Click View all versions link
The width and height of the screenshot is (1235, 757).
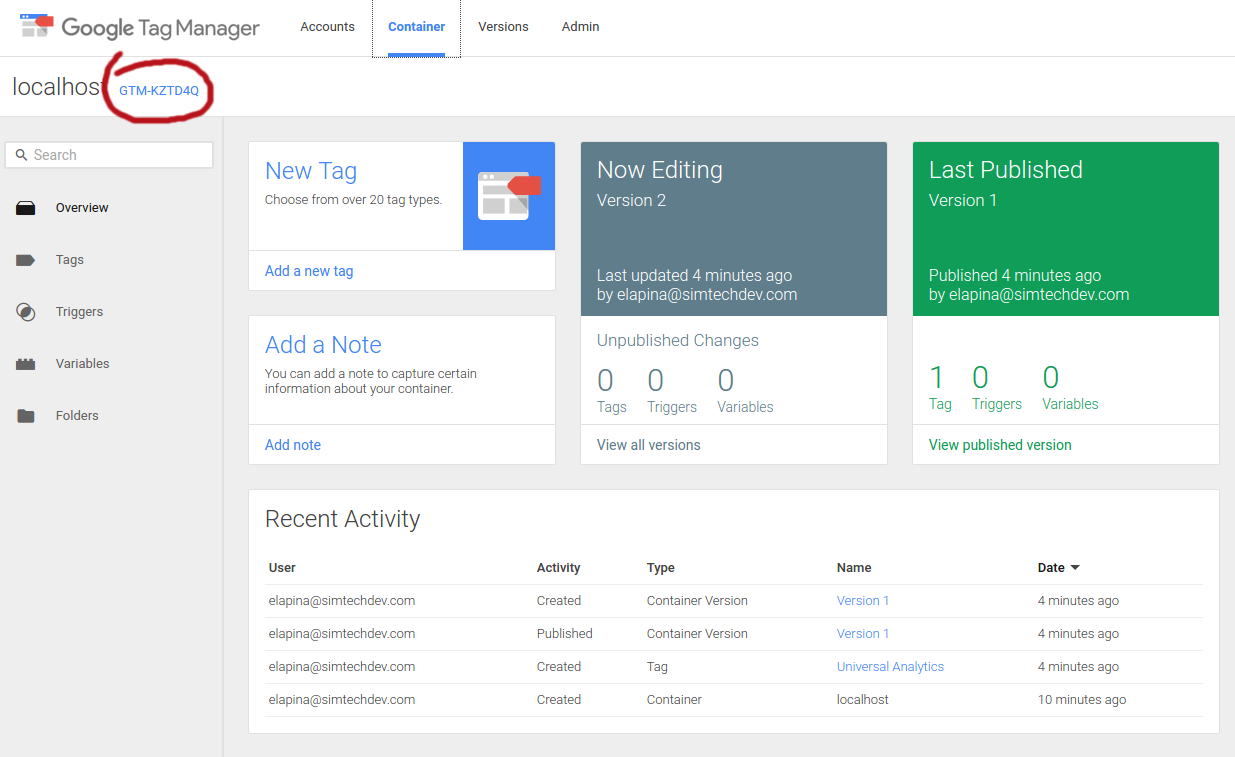(649, 445)
